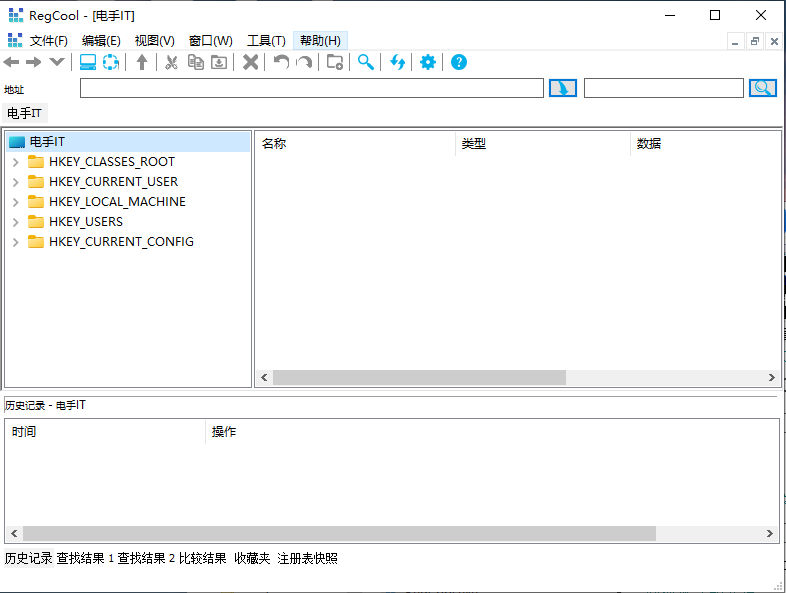Switch to the 查找结果 2 tab
Image resolution: width=786 pixels, height=593 pixels.
[x=146, y=558]
